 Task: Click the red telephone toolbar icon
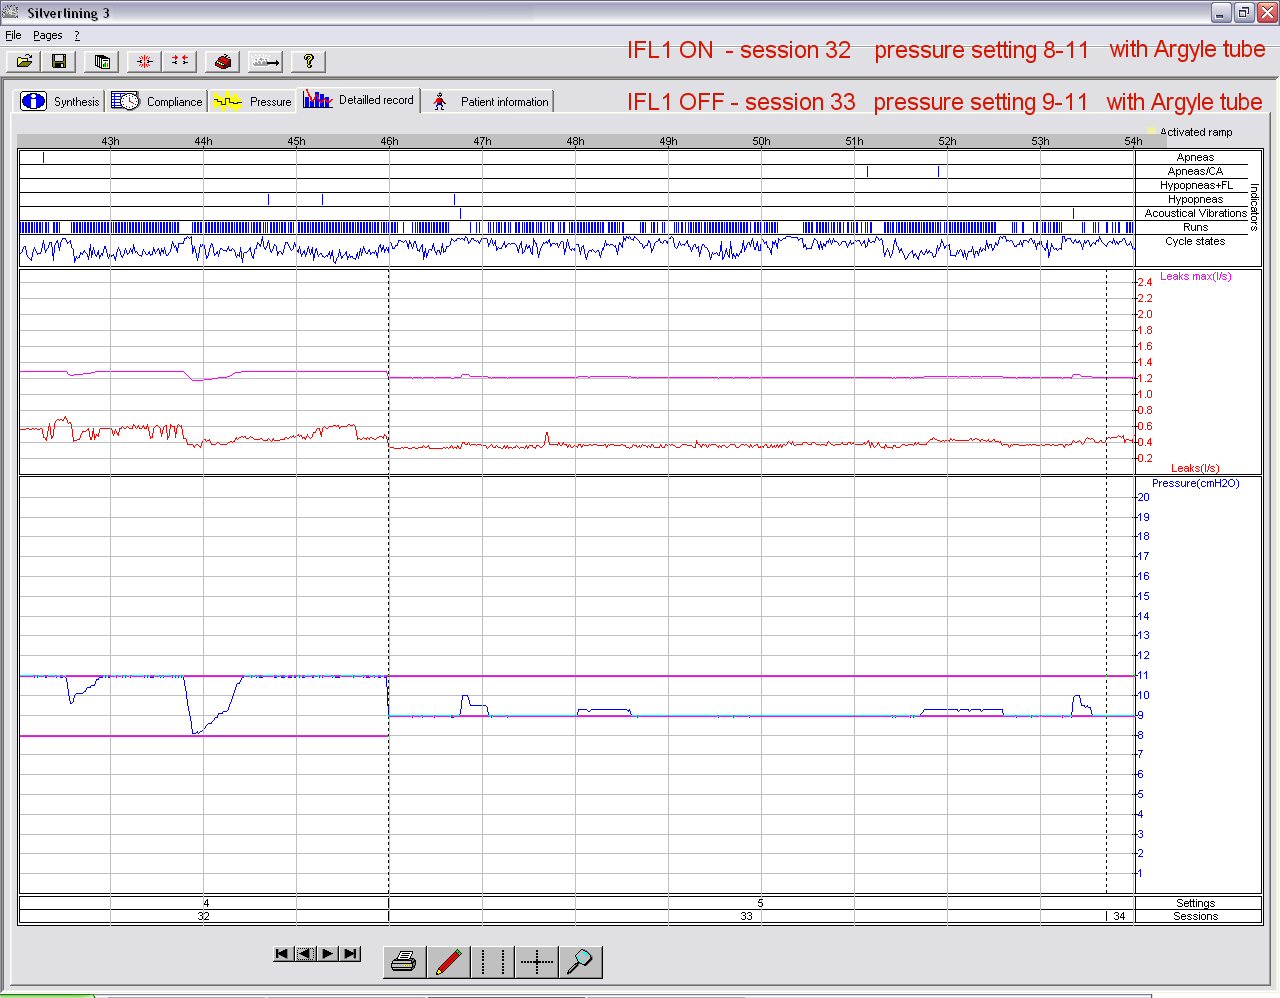(222, 62)
